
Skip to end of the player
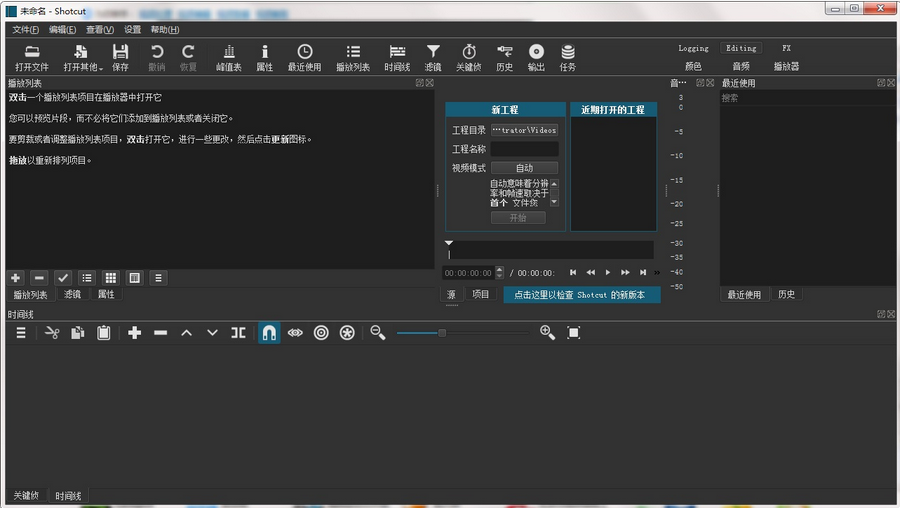(643, 273)
